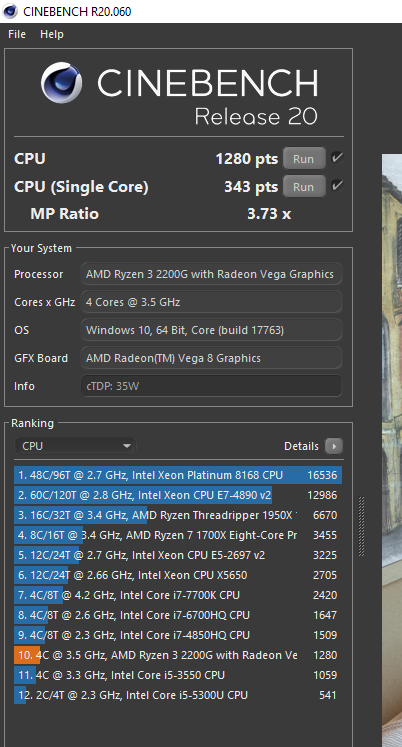Click the render preview image
The width and height of the screenshot is (402, 747).
(x=392, y=450)
